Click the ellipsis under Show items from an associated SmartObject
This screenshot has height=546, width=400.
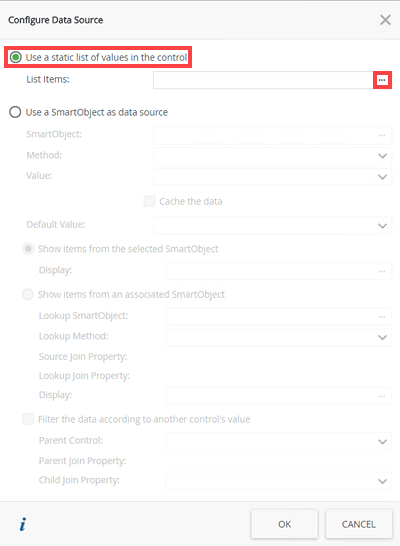tap(382, 396)
